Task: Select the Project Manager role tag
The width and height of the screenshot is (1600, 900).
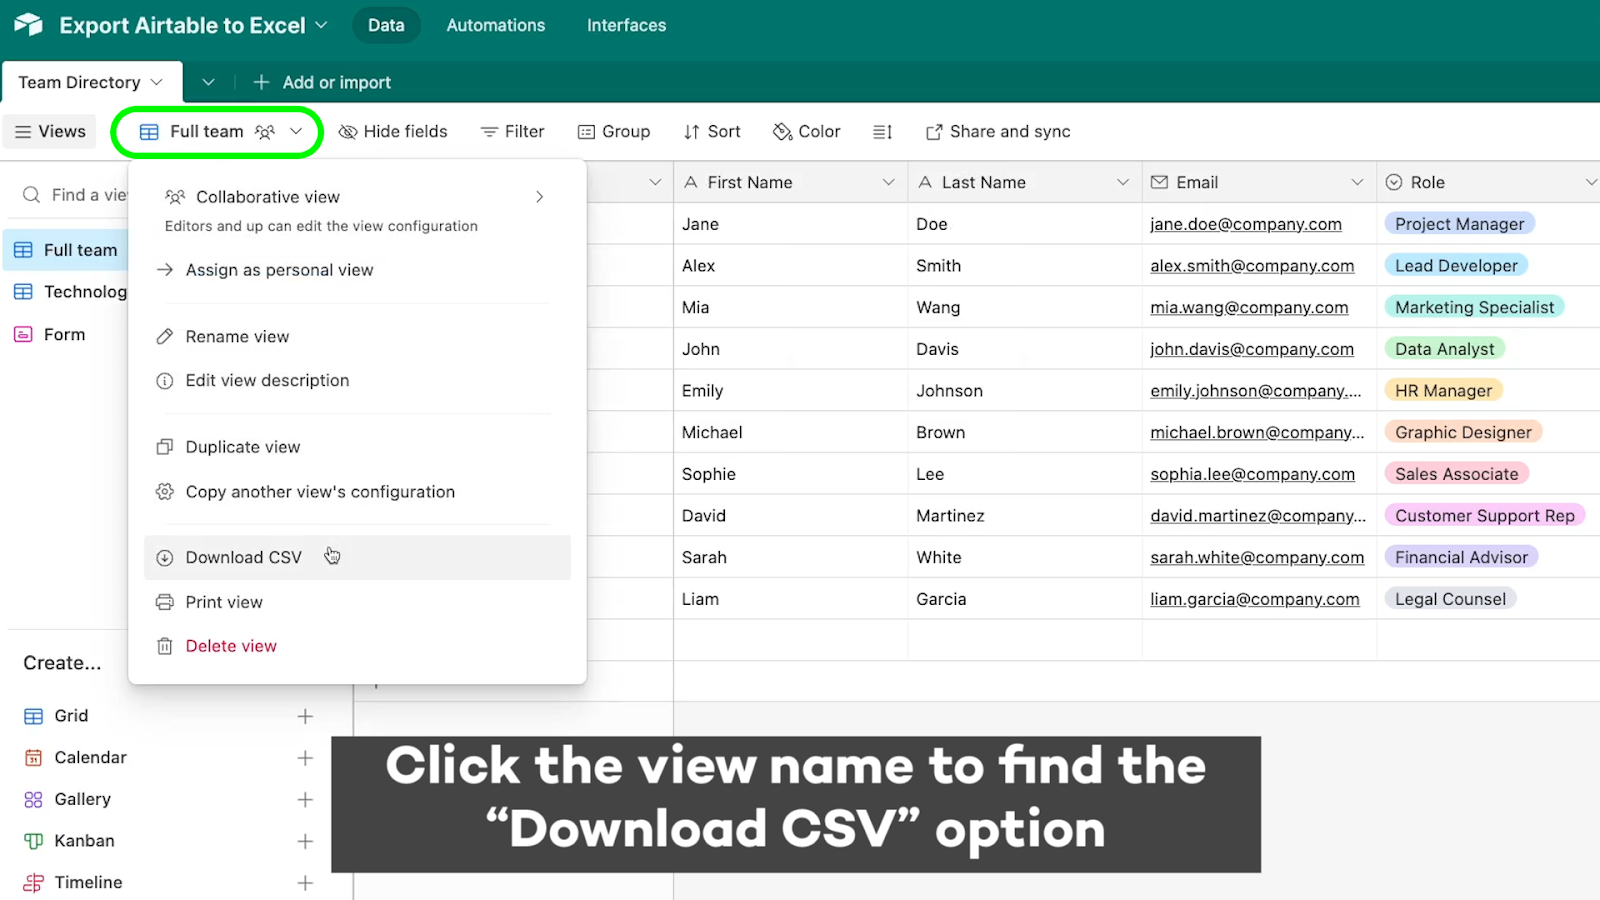Action: pyautogui.click(x=1459, y=224)
